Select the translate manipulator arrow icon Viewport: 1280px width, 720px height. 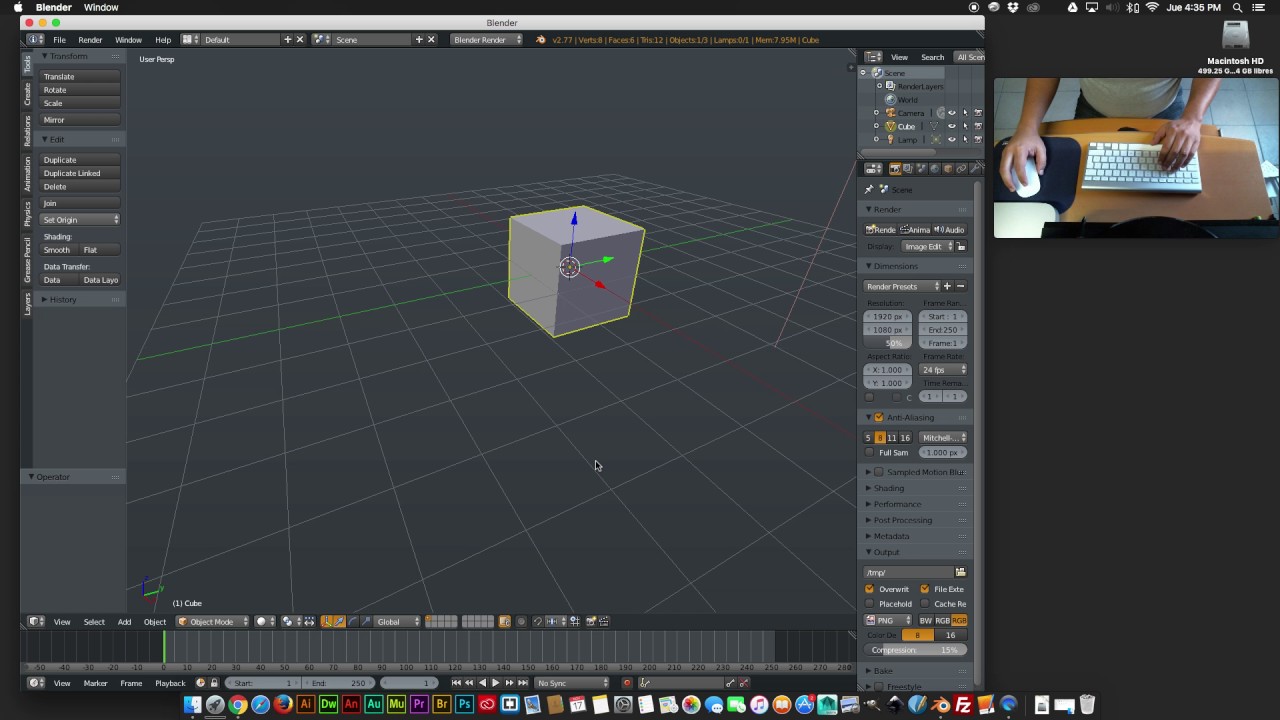pyautogui.click(x=339, y=622)
